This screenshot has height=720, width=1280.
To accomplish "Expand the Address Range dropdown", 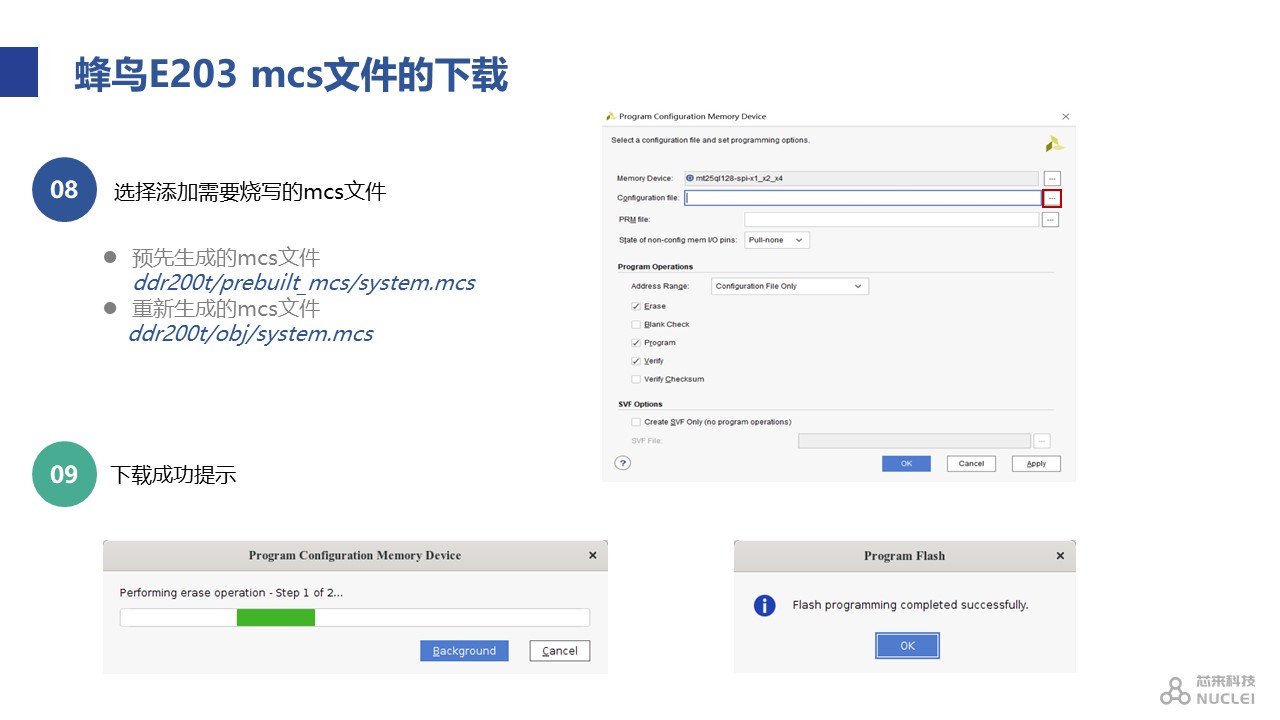I will [789, 286].
